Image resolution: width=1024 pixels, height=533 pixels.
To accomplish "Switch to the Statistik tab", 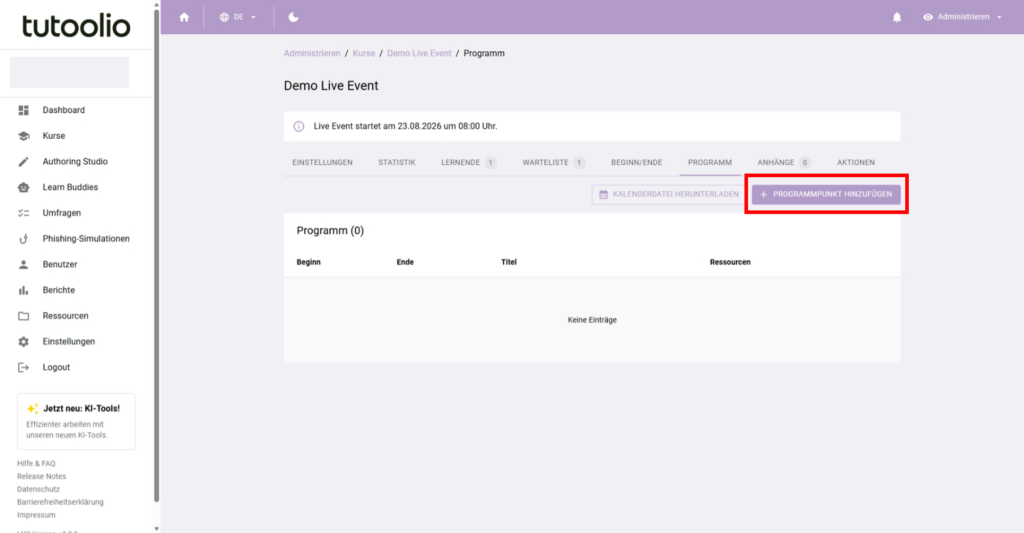I will [397, 163].
